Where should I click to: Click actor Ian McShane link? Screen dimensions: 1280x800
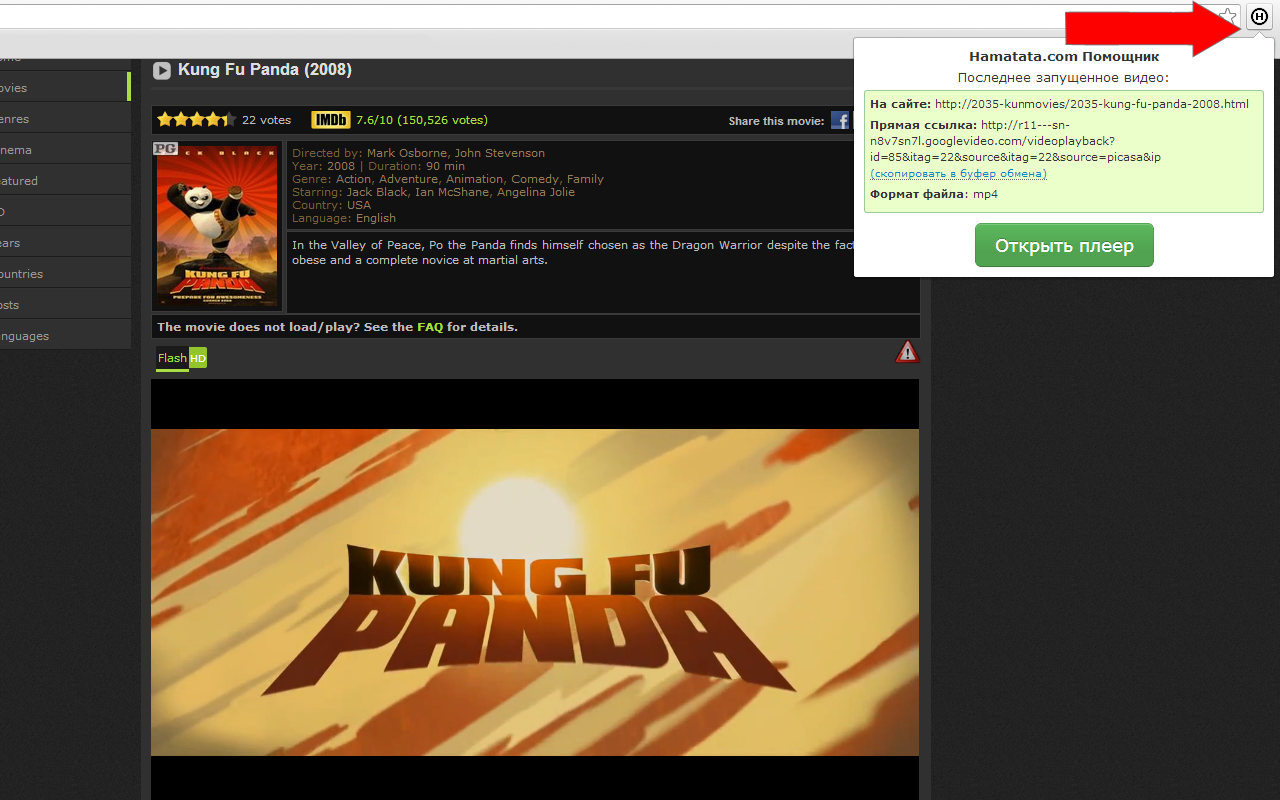point(450,192)
